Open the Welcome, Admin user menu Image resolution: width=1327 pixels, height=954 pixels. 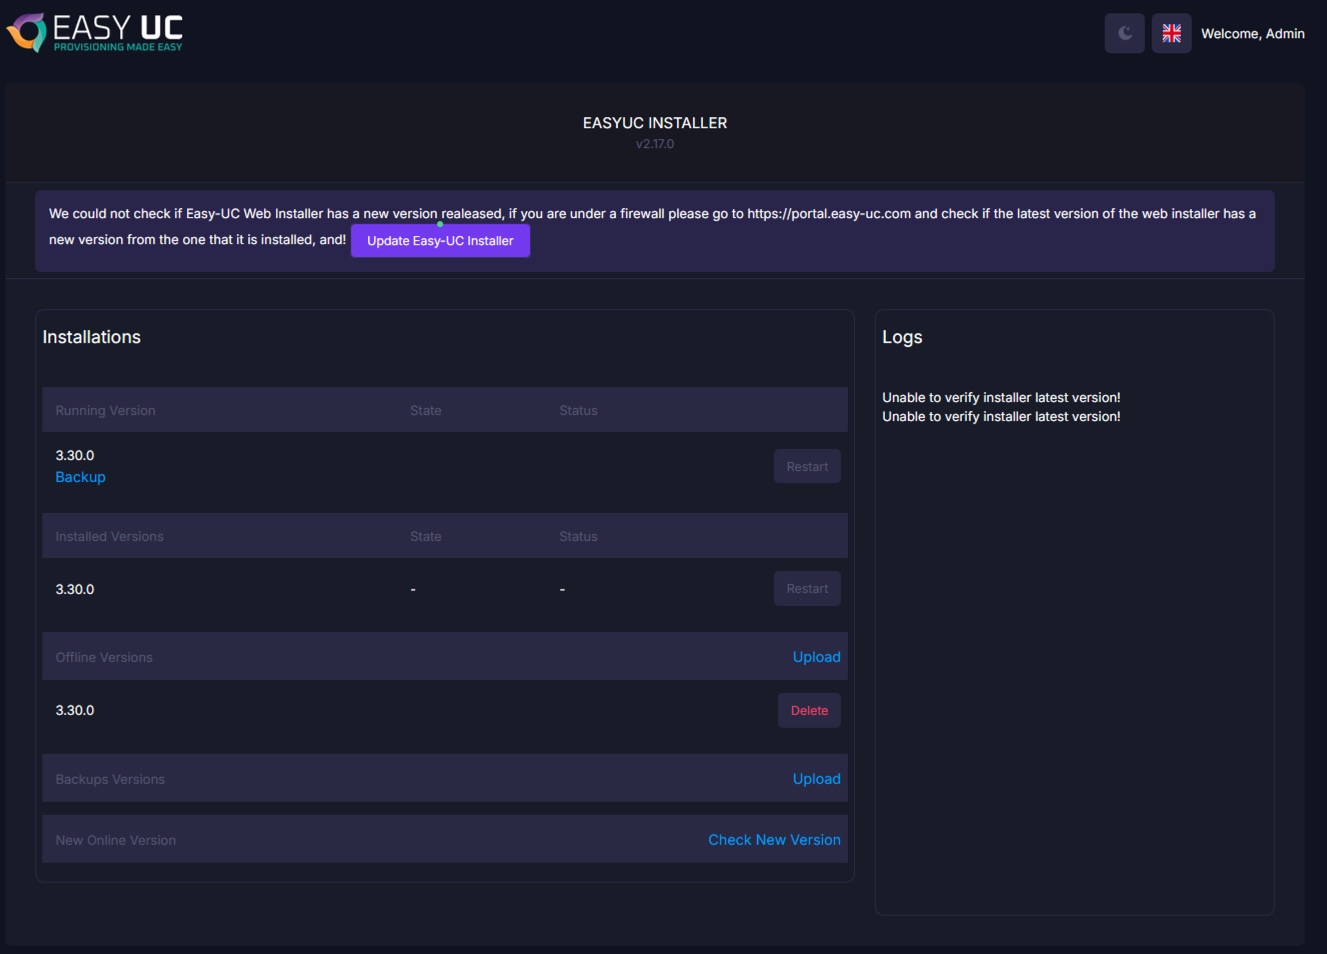pyautogui.click(x=1252, y=34)
